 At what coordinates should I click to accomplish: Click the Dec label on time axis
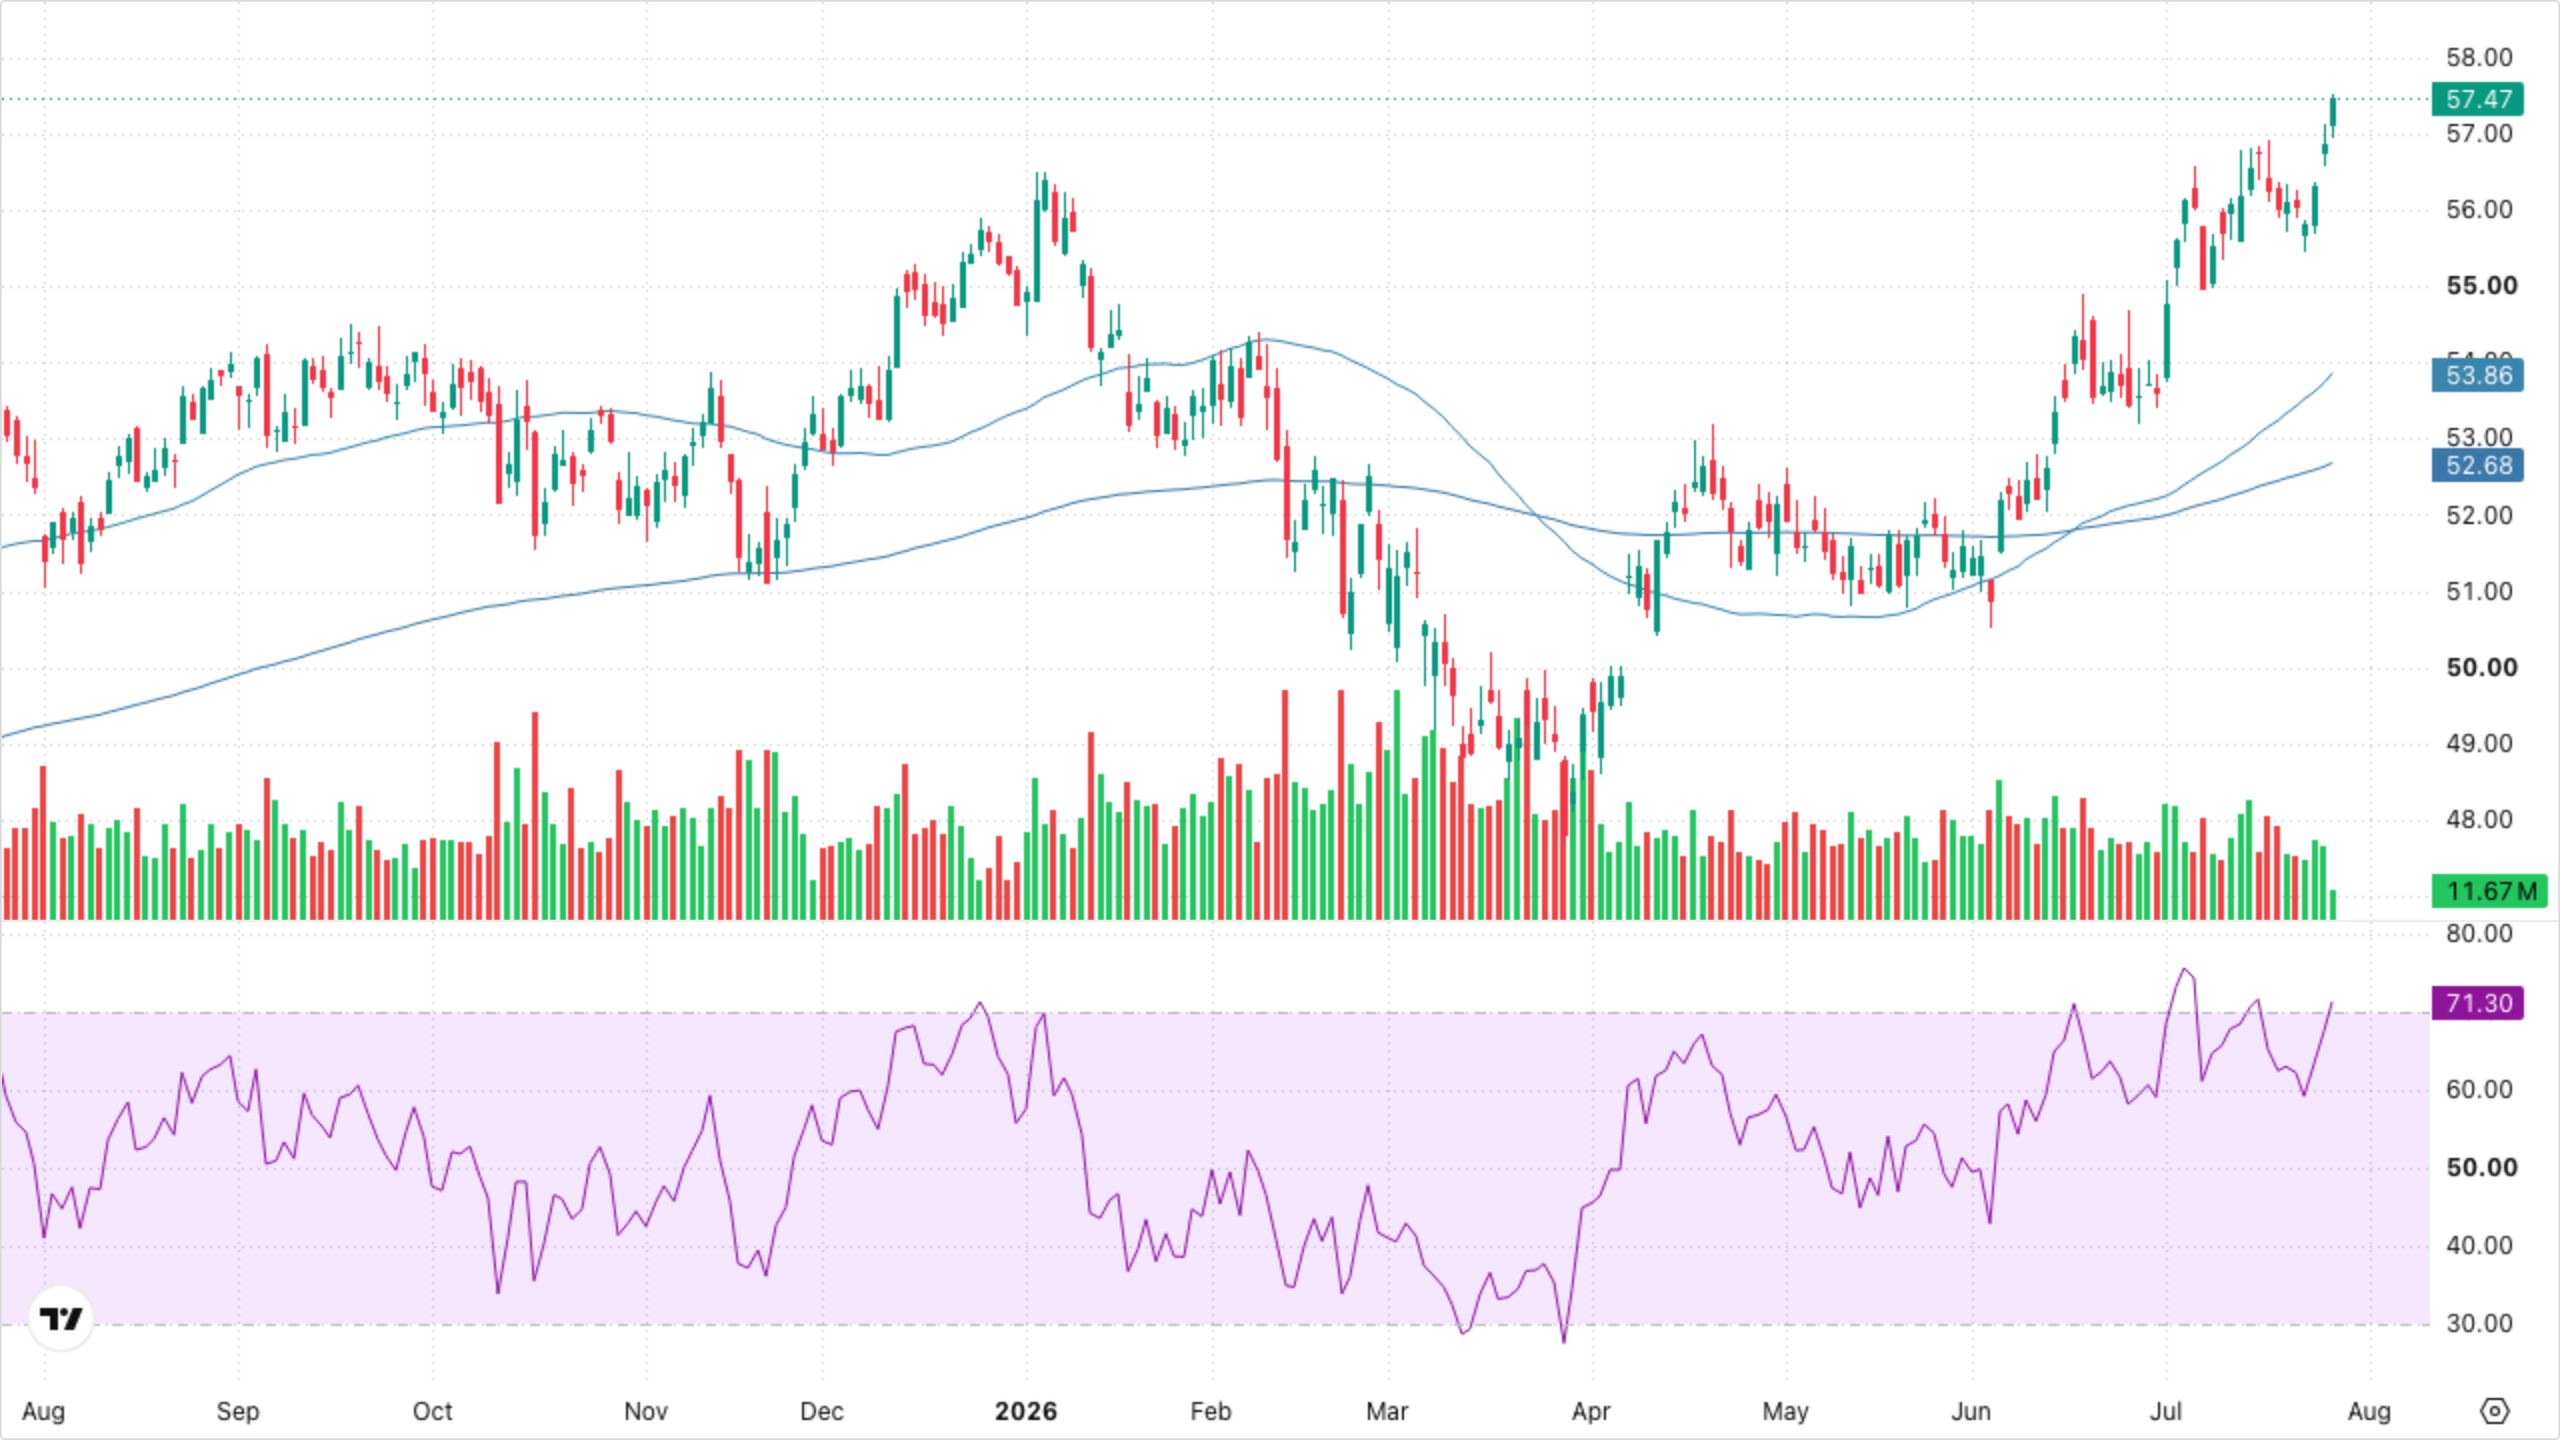pyautogui.click(x=822, y=1411)
